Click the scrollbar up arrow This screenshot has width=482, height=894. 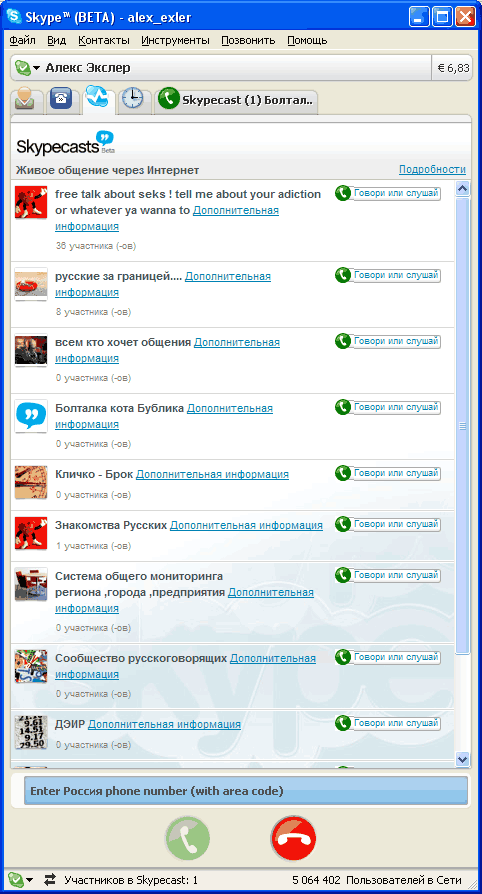[x=463, y=188]
